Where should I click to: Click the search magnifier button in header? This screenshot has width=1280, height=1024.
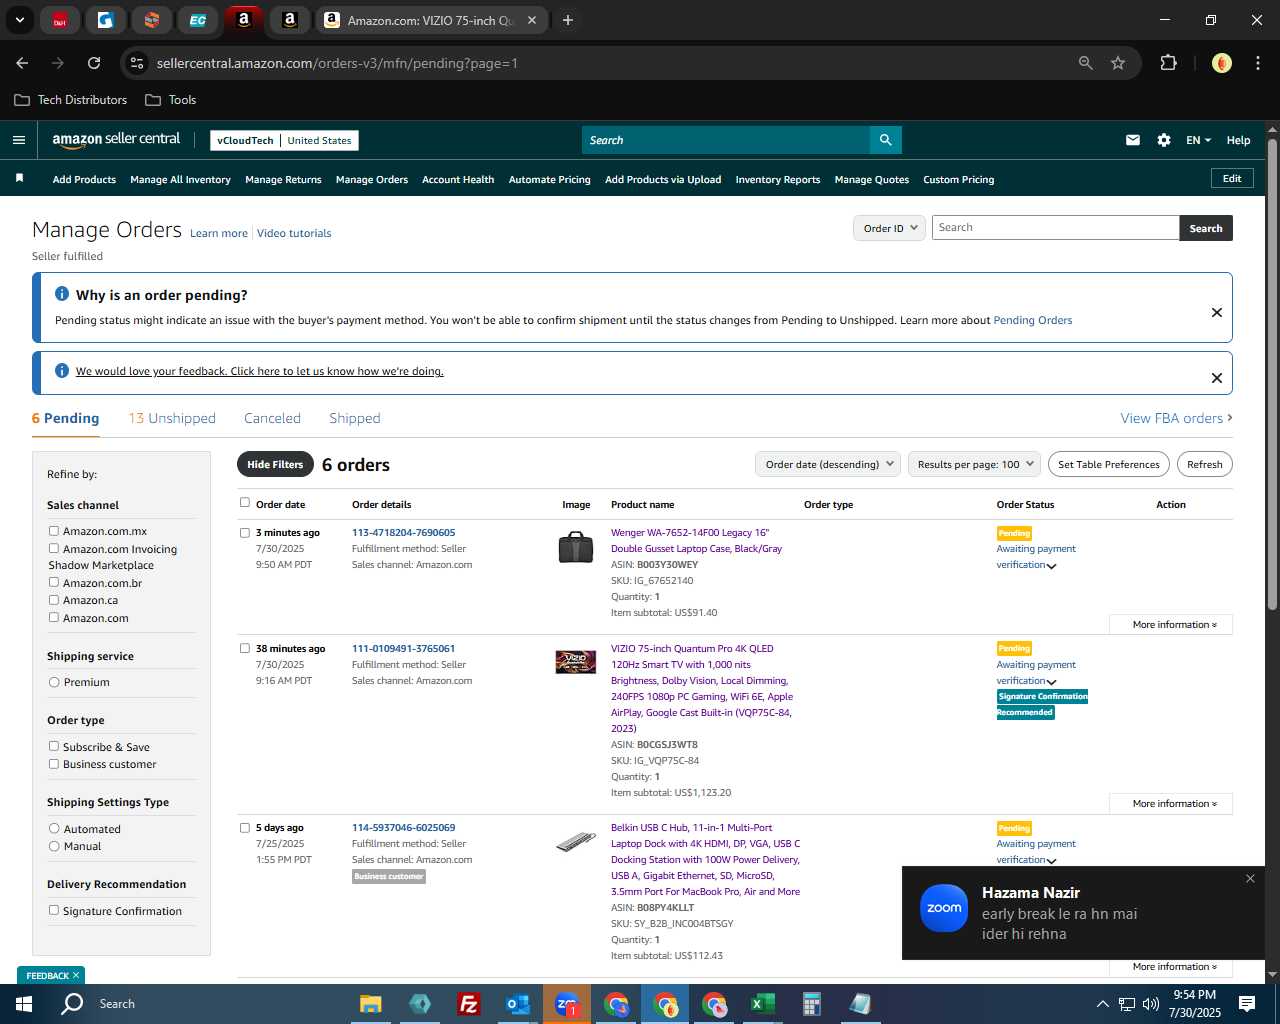pyautogui.click(x=885, y=140)
